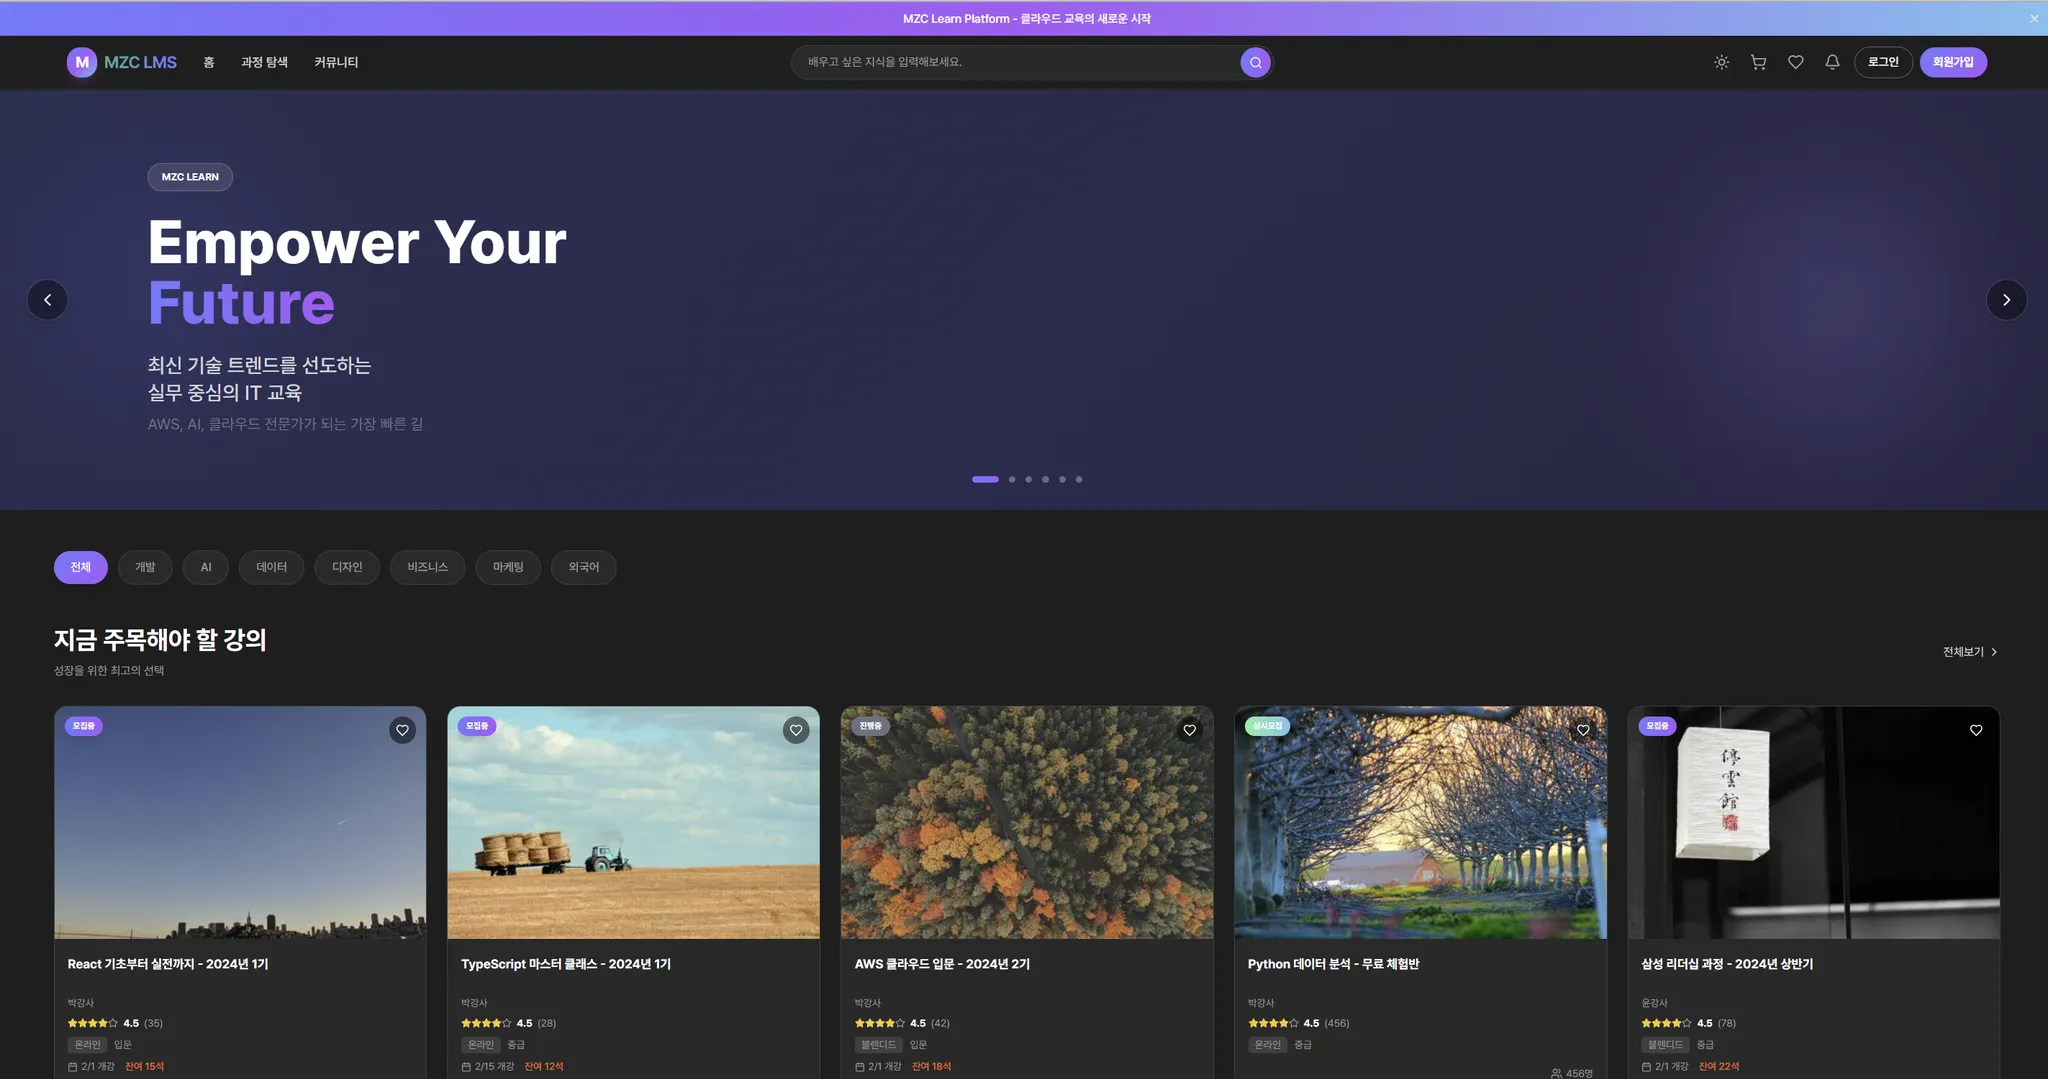Open the wishlist heart icon in header
Viewport: 2048px width, 1079px height.
pos(1795,62)
